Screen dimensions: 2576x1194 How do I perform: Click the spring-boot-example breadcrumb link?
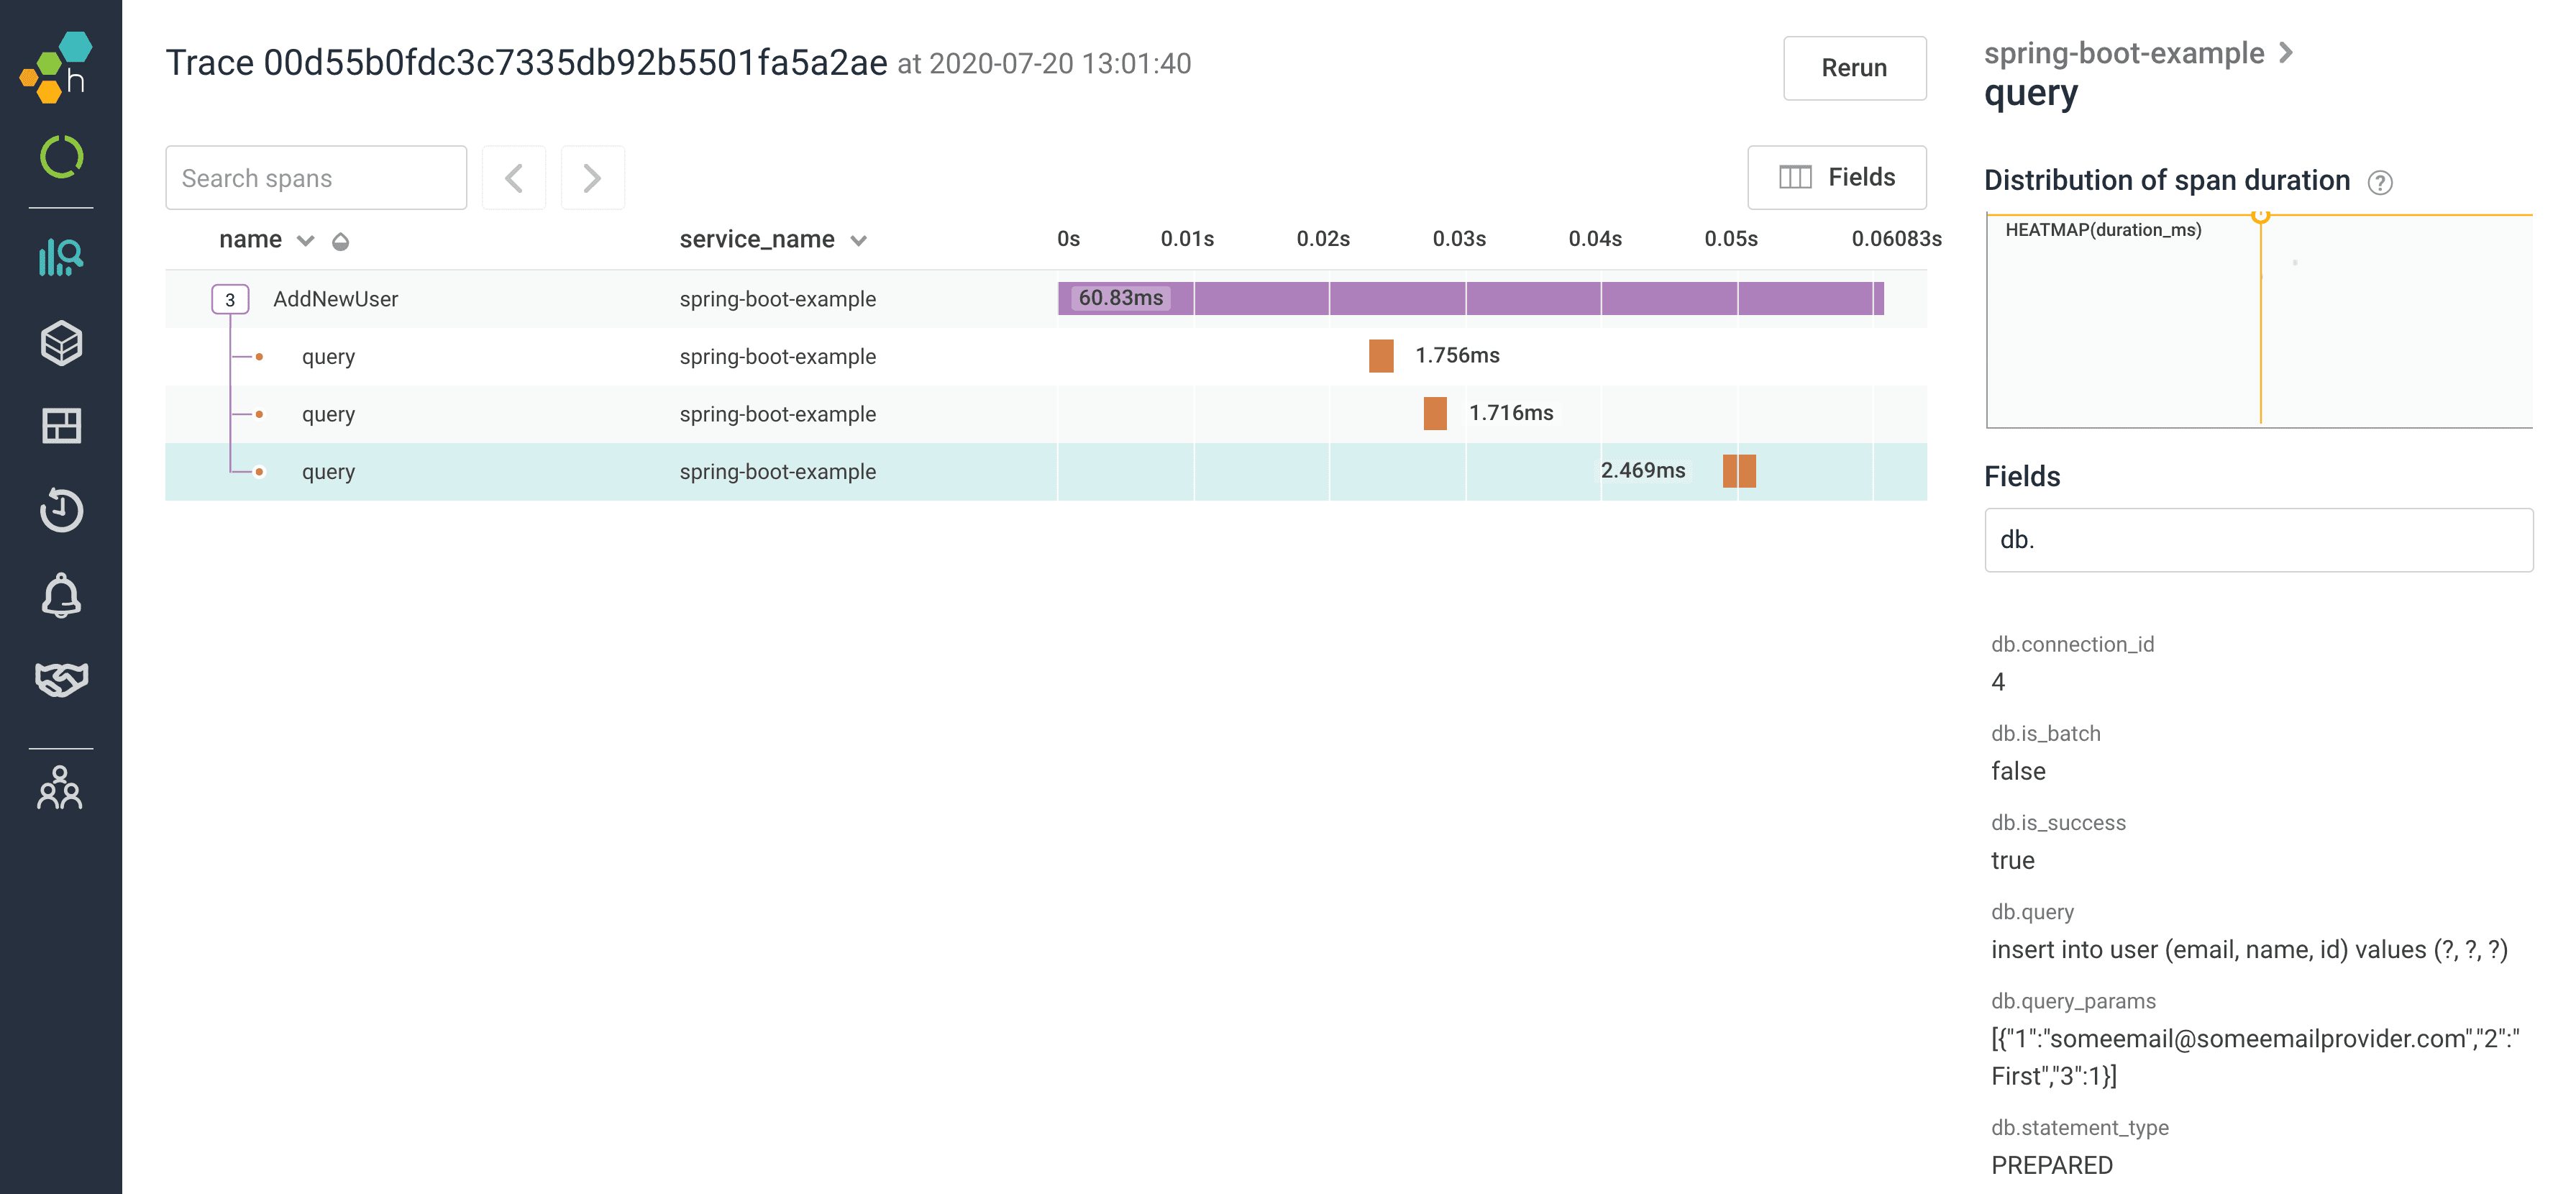point(2123,53)
